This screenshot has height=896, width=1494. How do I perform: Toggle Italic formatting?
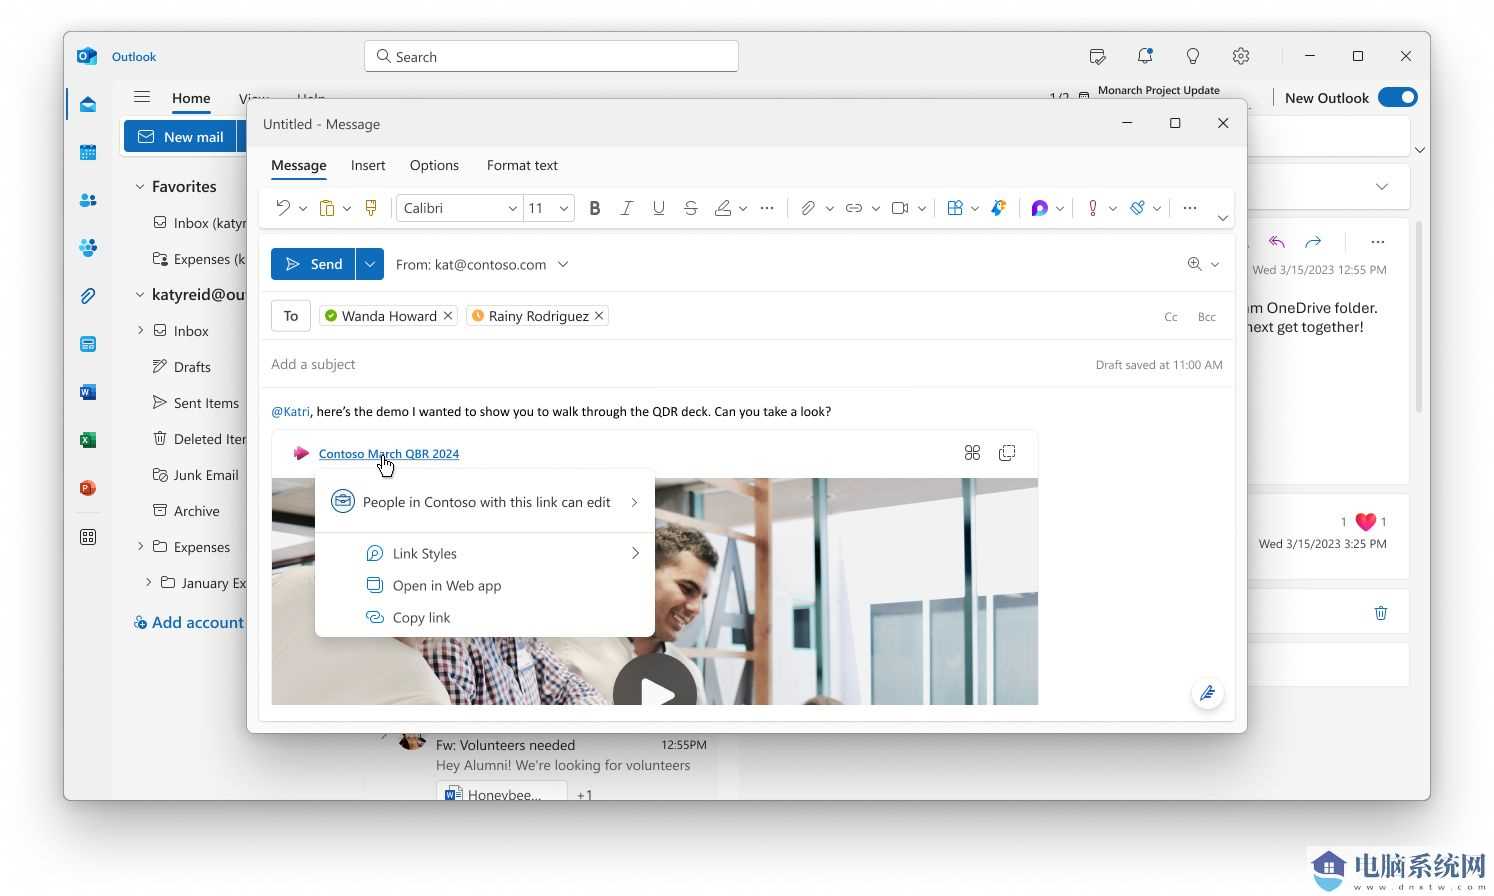[627, 208]
